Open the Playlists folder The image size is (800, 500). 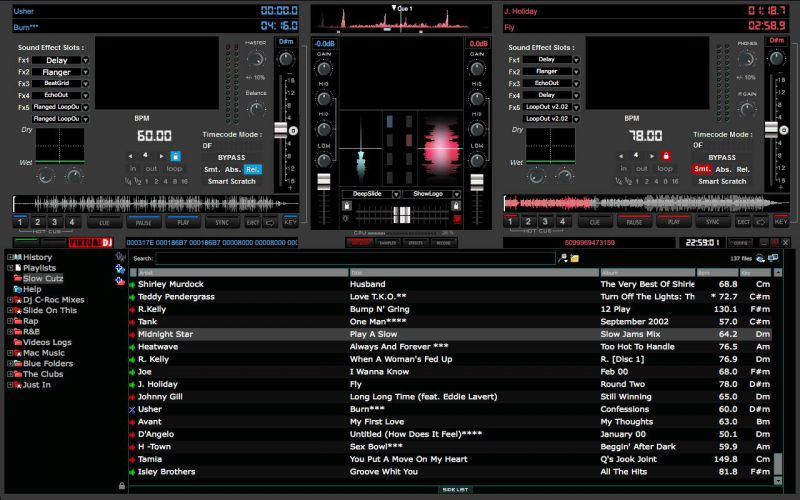click(x=39, y=268)
